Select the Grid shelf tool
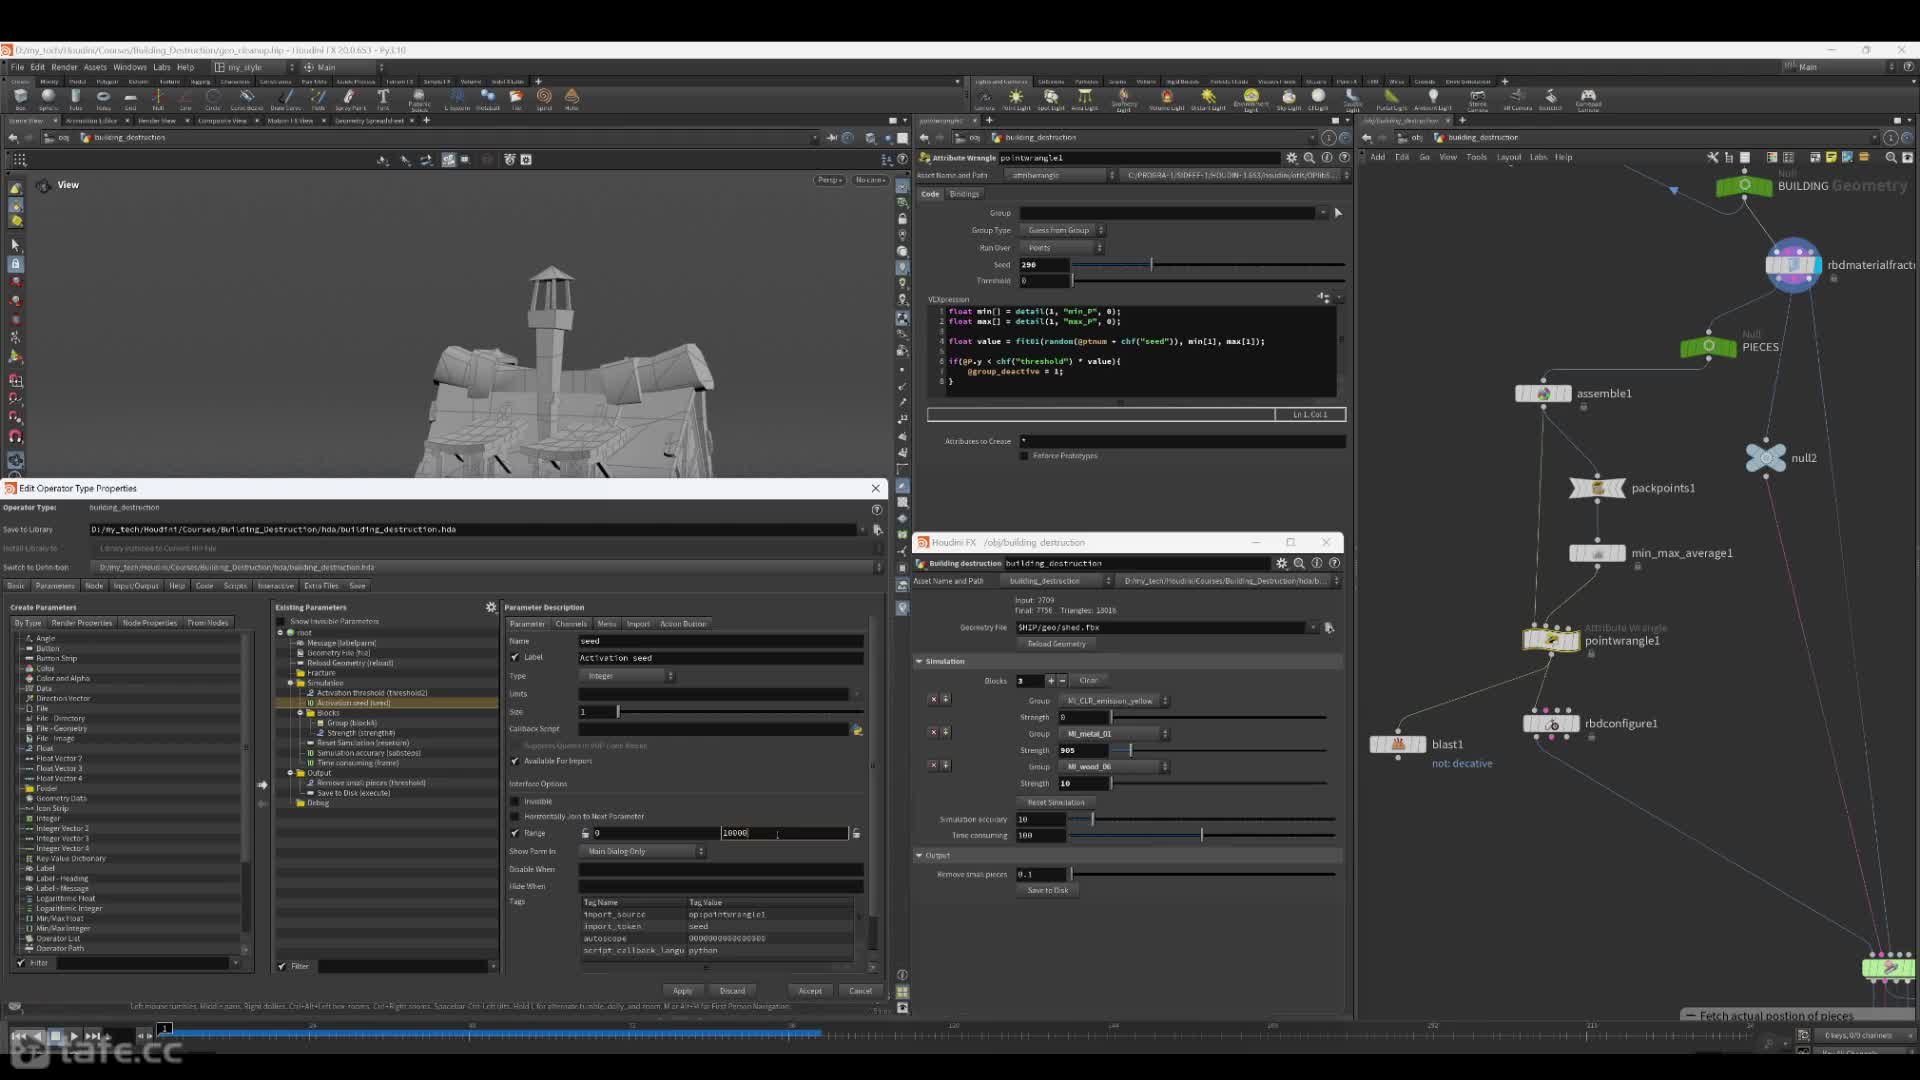 pos(130,99)
